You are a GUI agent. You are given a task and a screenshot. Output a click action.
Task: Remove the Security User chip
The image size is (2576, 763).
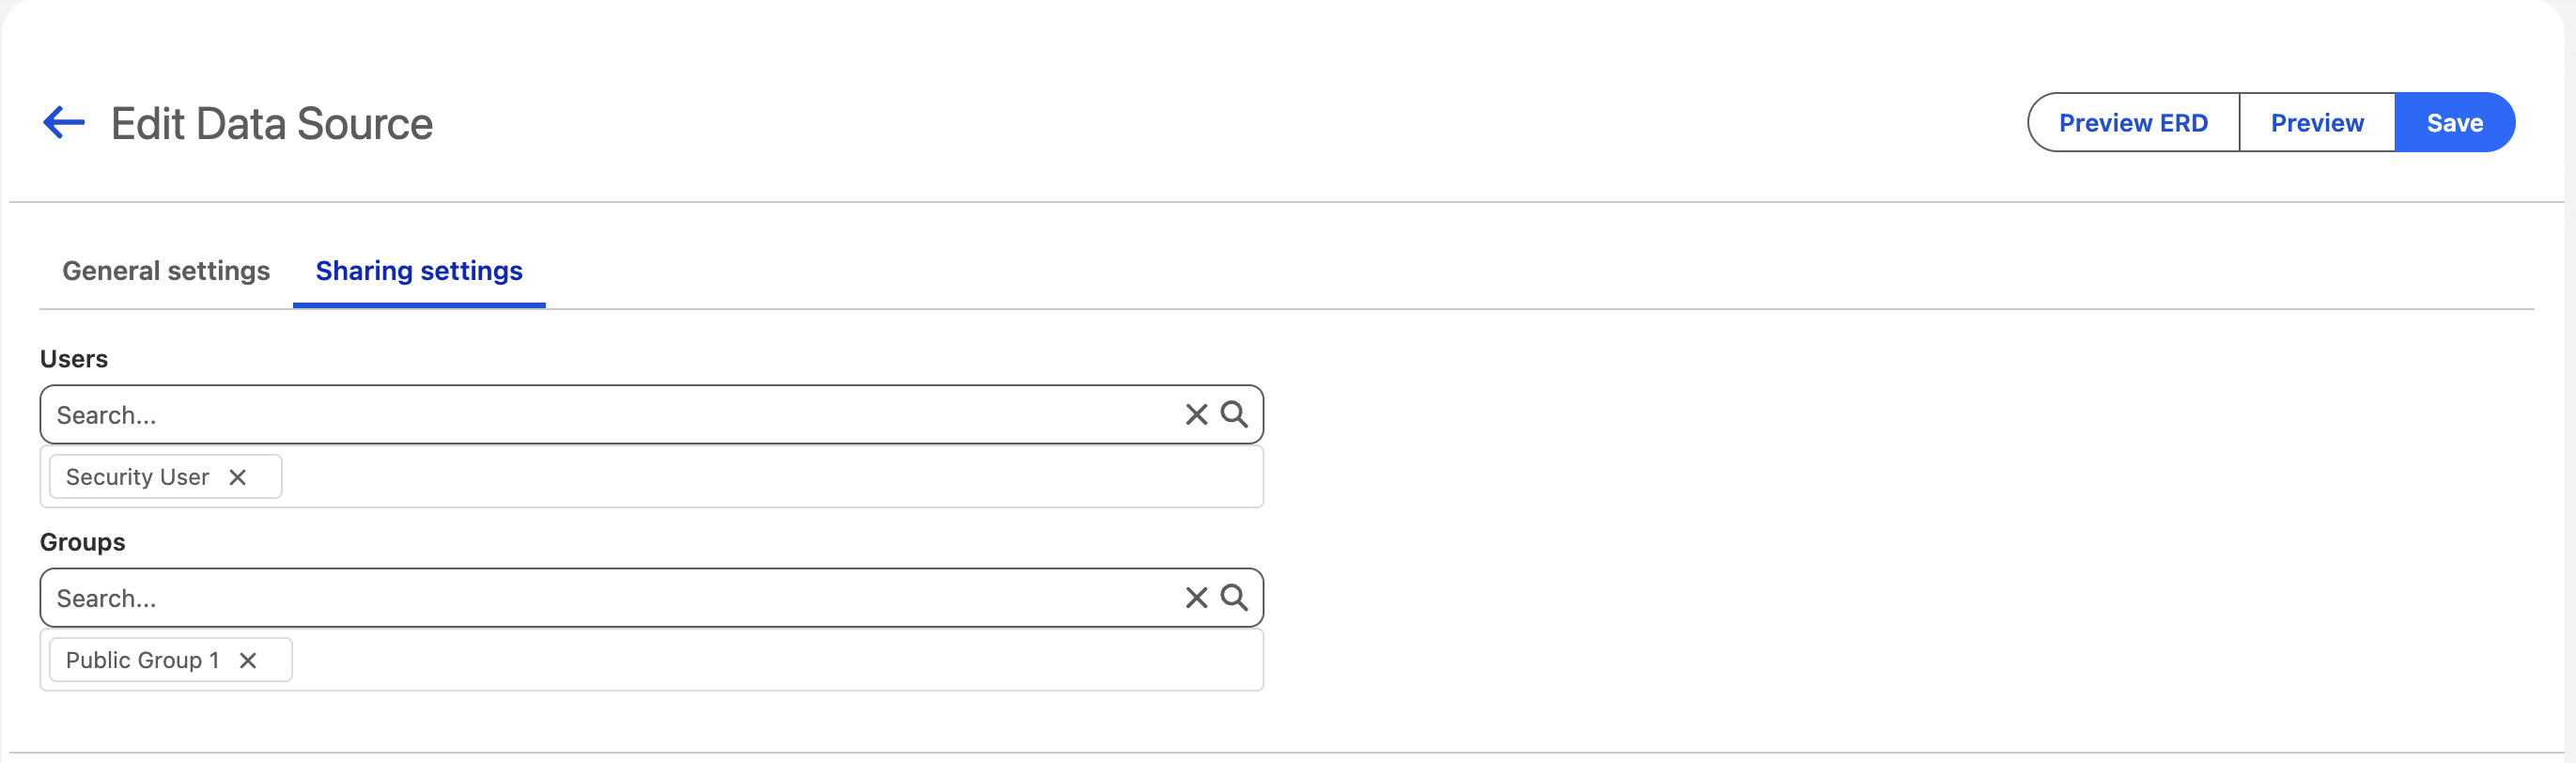[x=237, y=477]
